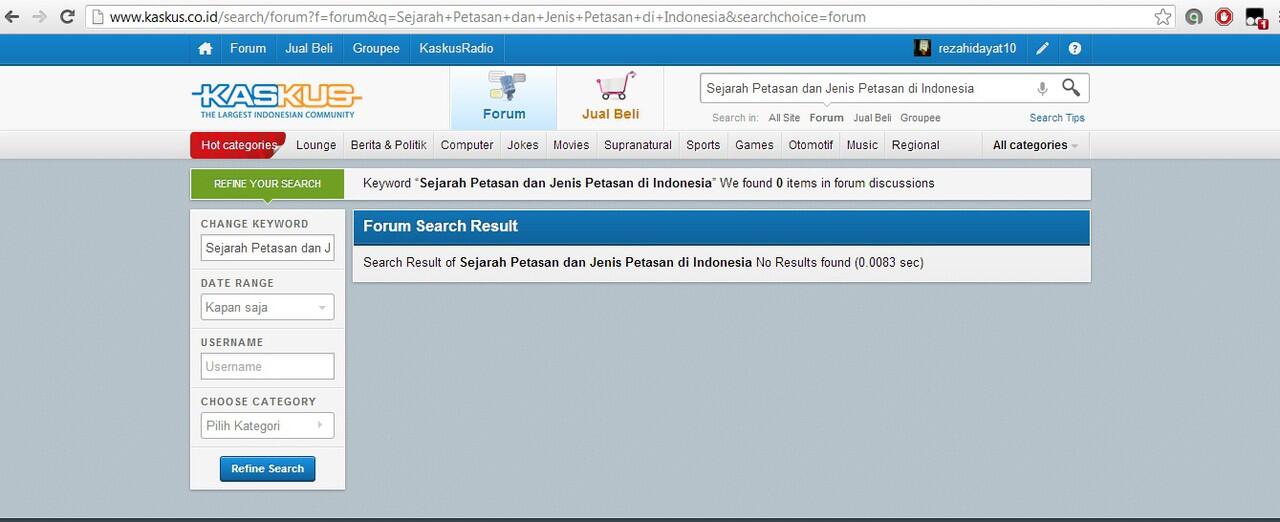Click the Forum Search Result header
This screenshot has width=1280, height=522.
tap(721, 227)
